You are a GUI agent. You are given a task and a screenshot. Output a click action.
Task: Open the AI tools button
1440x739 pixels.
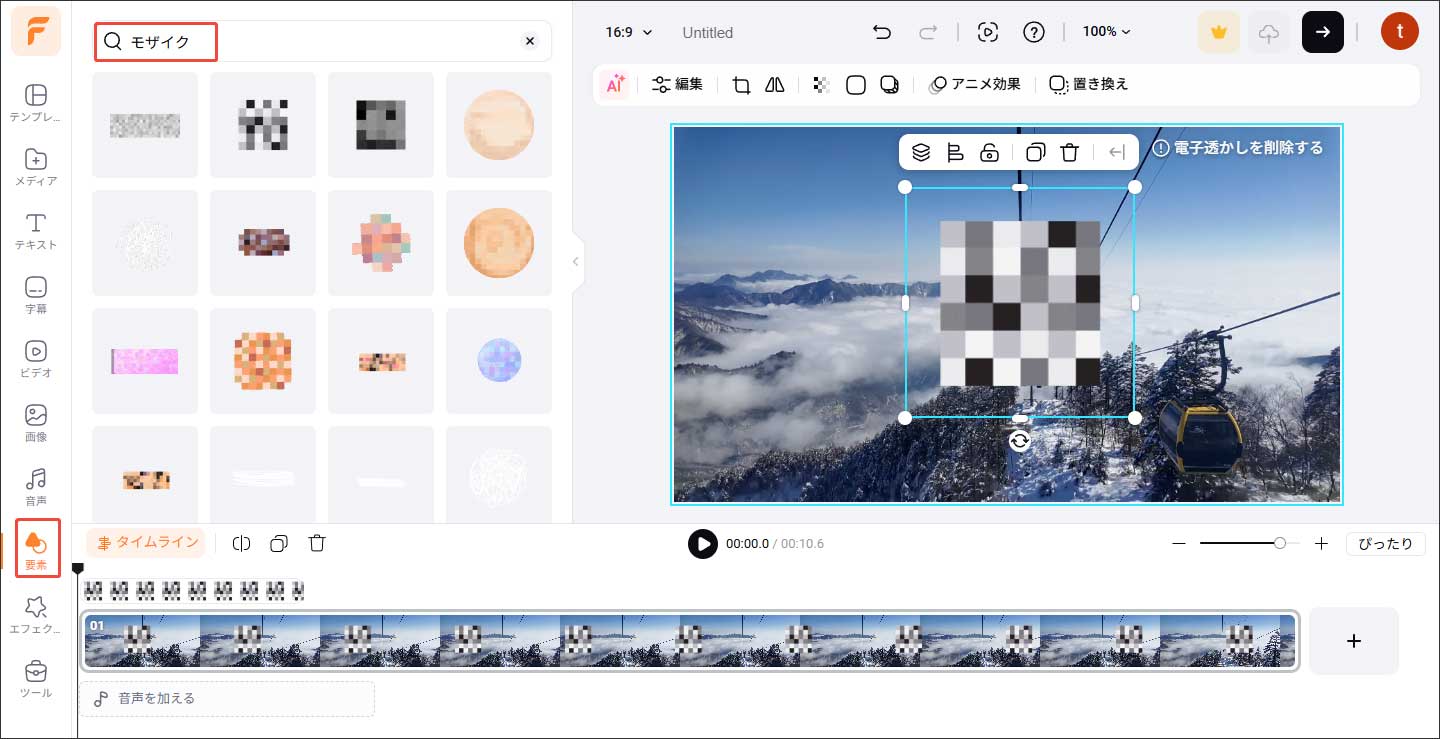click(614, 85)
